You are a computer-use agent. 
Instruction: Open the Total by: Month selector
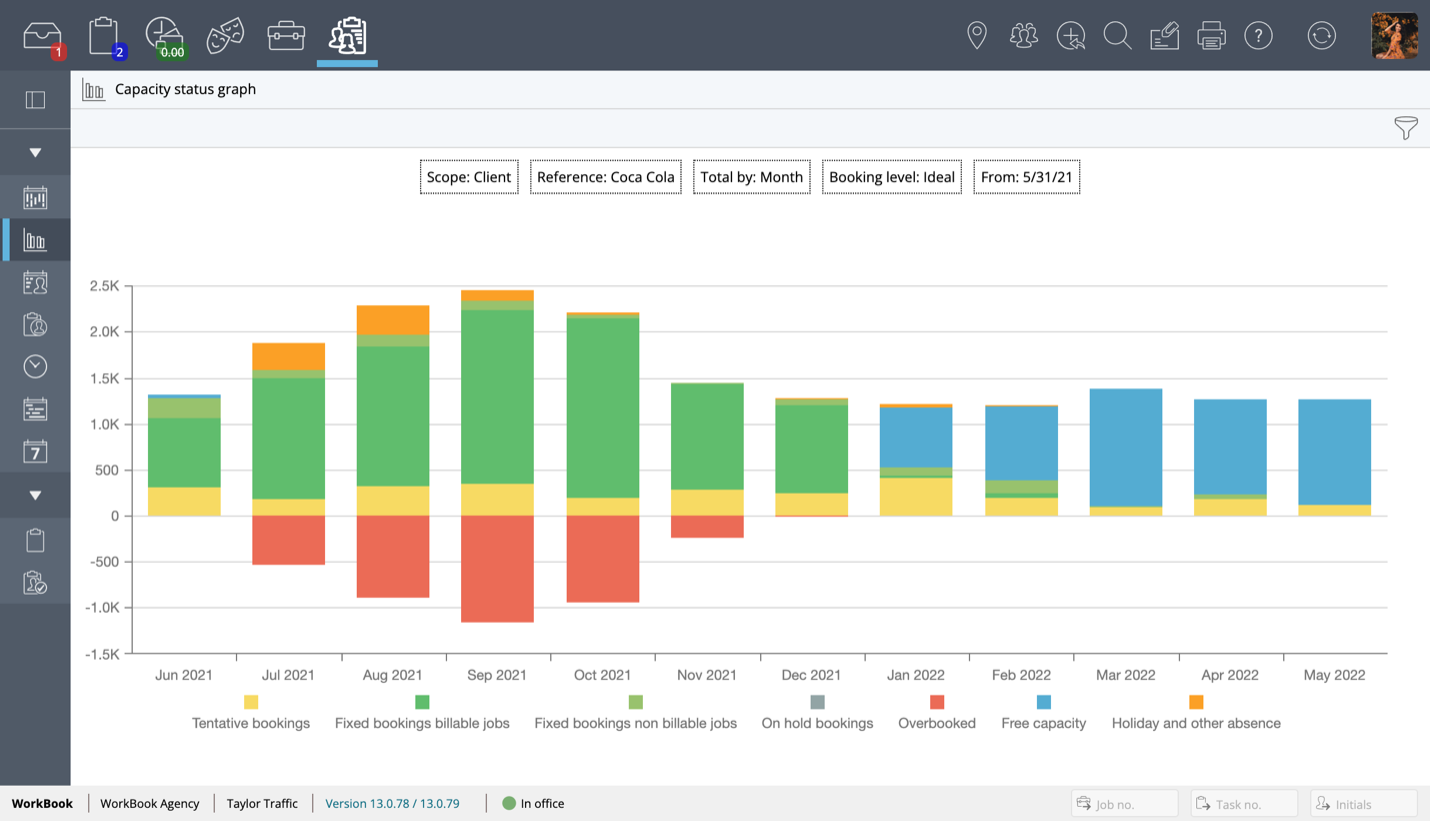(751, 177)
